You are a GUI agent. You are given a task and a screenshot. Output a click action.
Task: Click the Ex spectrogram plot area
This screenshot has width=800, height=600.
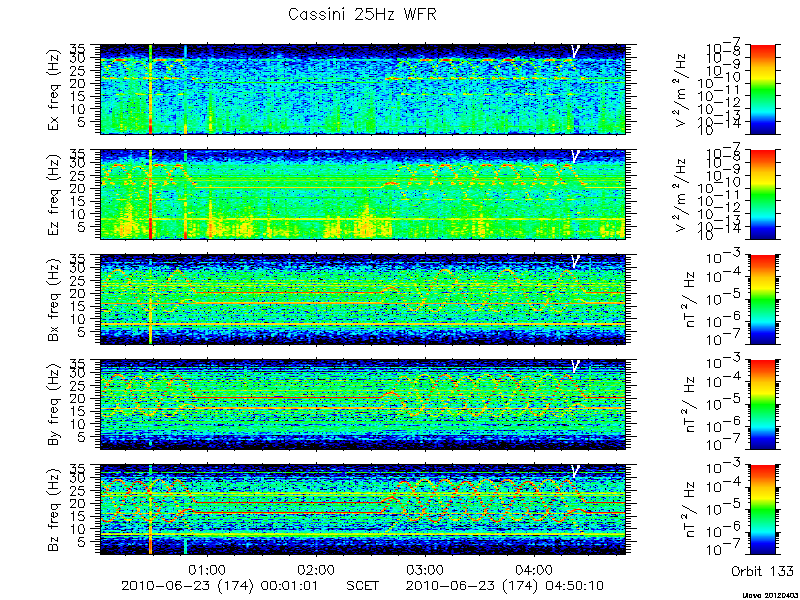tap(362, 89)
